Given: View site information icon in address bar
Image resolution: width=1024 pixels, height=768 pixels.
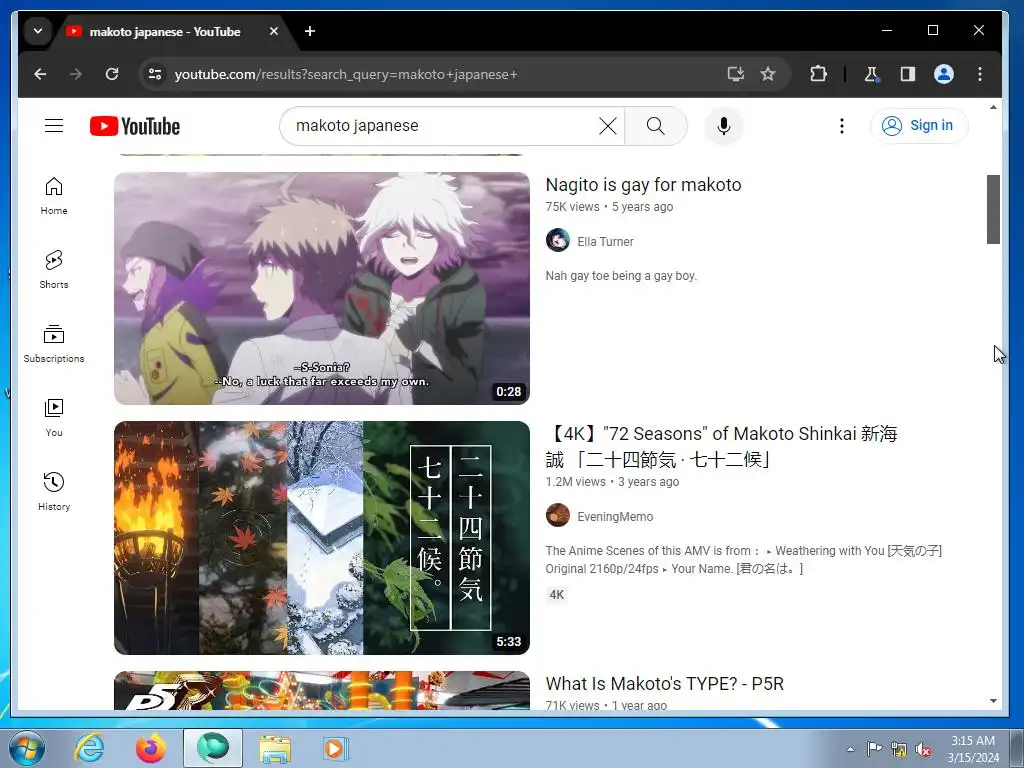Looking at the screenshot, I should pyautogui.click(x=155, y=74).
